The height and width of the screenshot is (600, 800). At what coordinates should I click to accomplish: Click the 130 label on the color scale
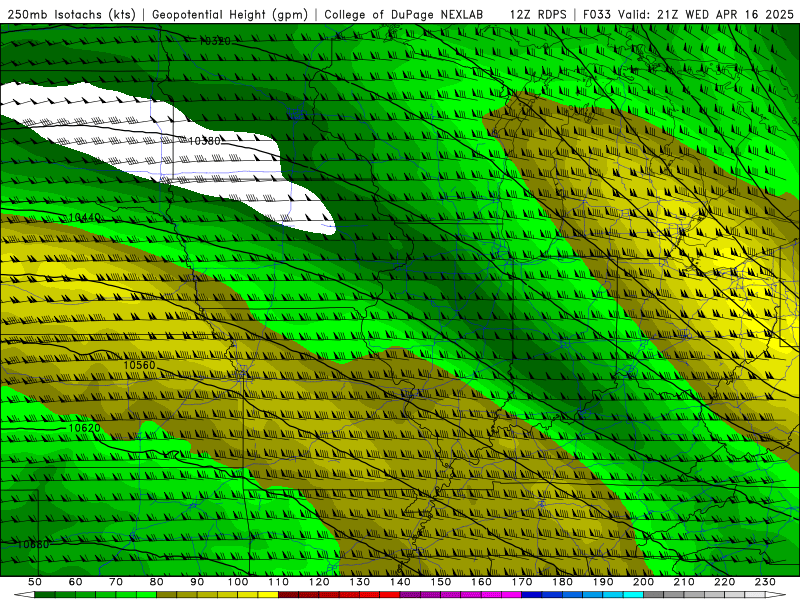pyautogui.click(x=360, y=582)
